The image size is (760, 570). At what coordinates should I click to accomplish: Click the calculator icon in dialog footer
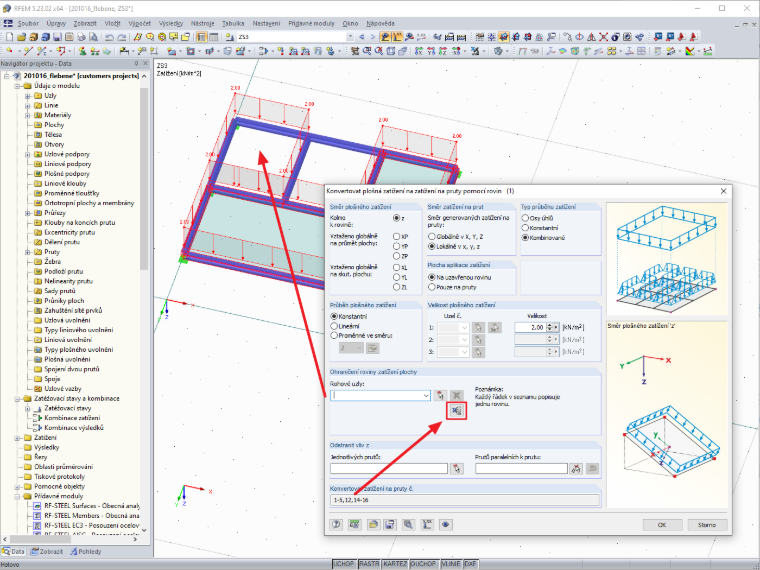click(x=354, y=524)
